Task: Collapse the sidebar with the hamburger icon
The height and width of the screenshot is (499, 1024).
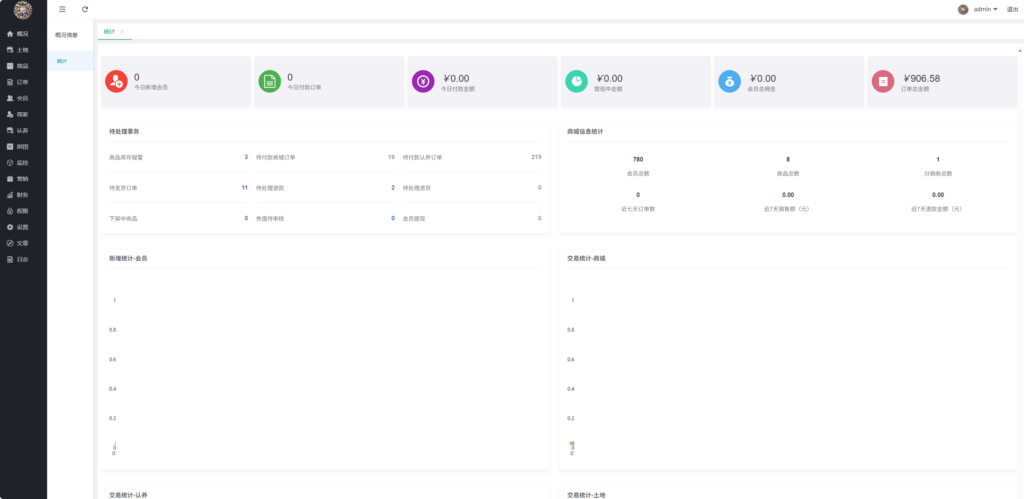Action: click(63, 9)
